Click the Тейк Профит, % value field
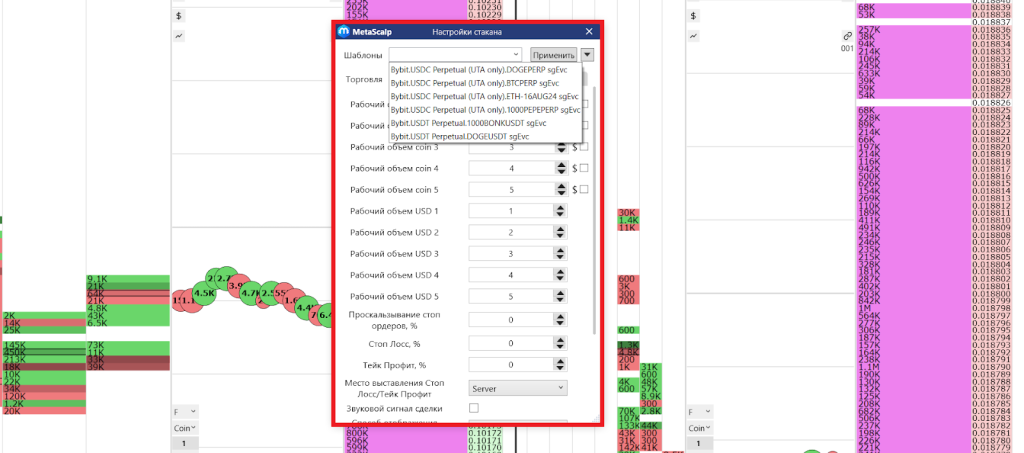The image size is (1024, 453). (512, 365)
